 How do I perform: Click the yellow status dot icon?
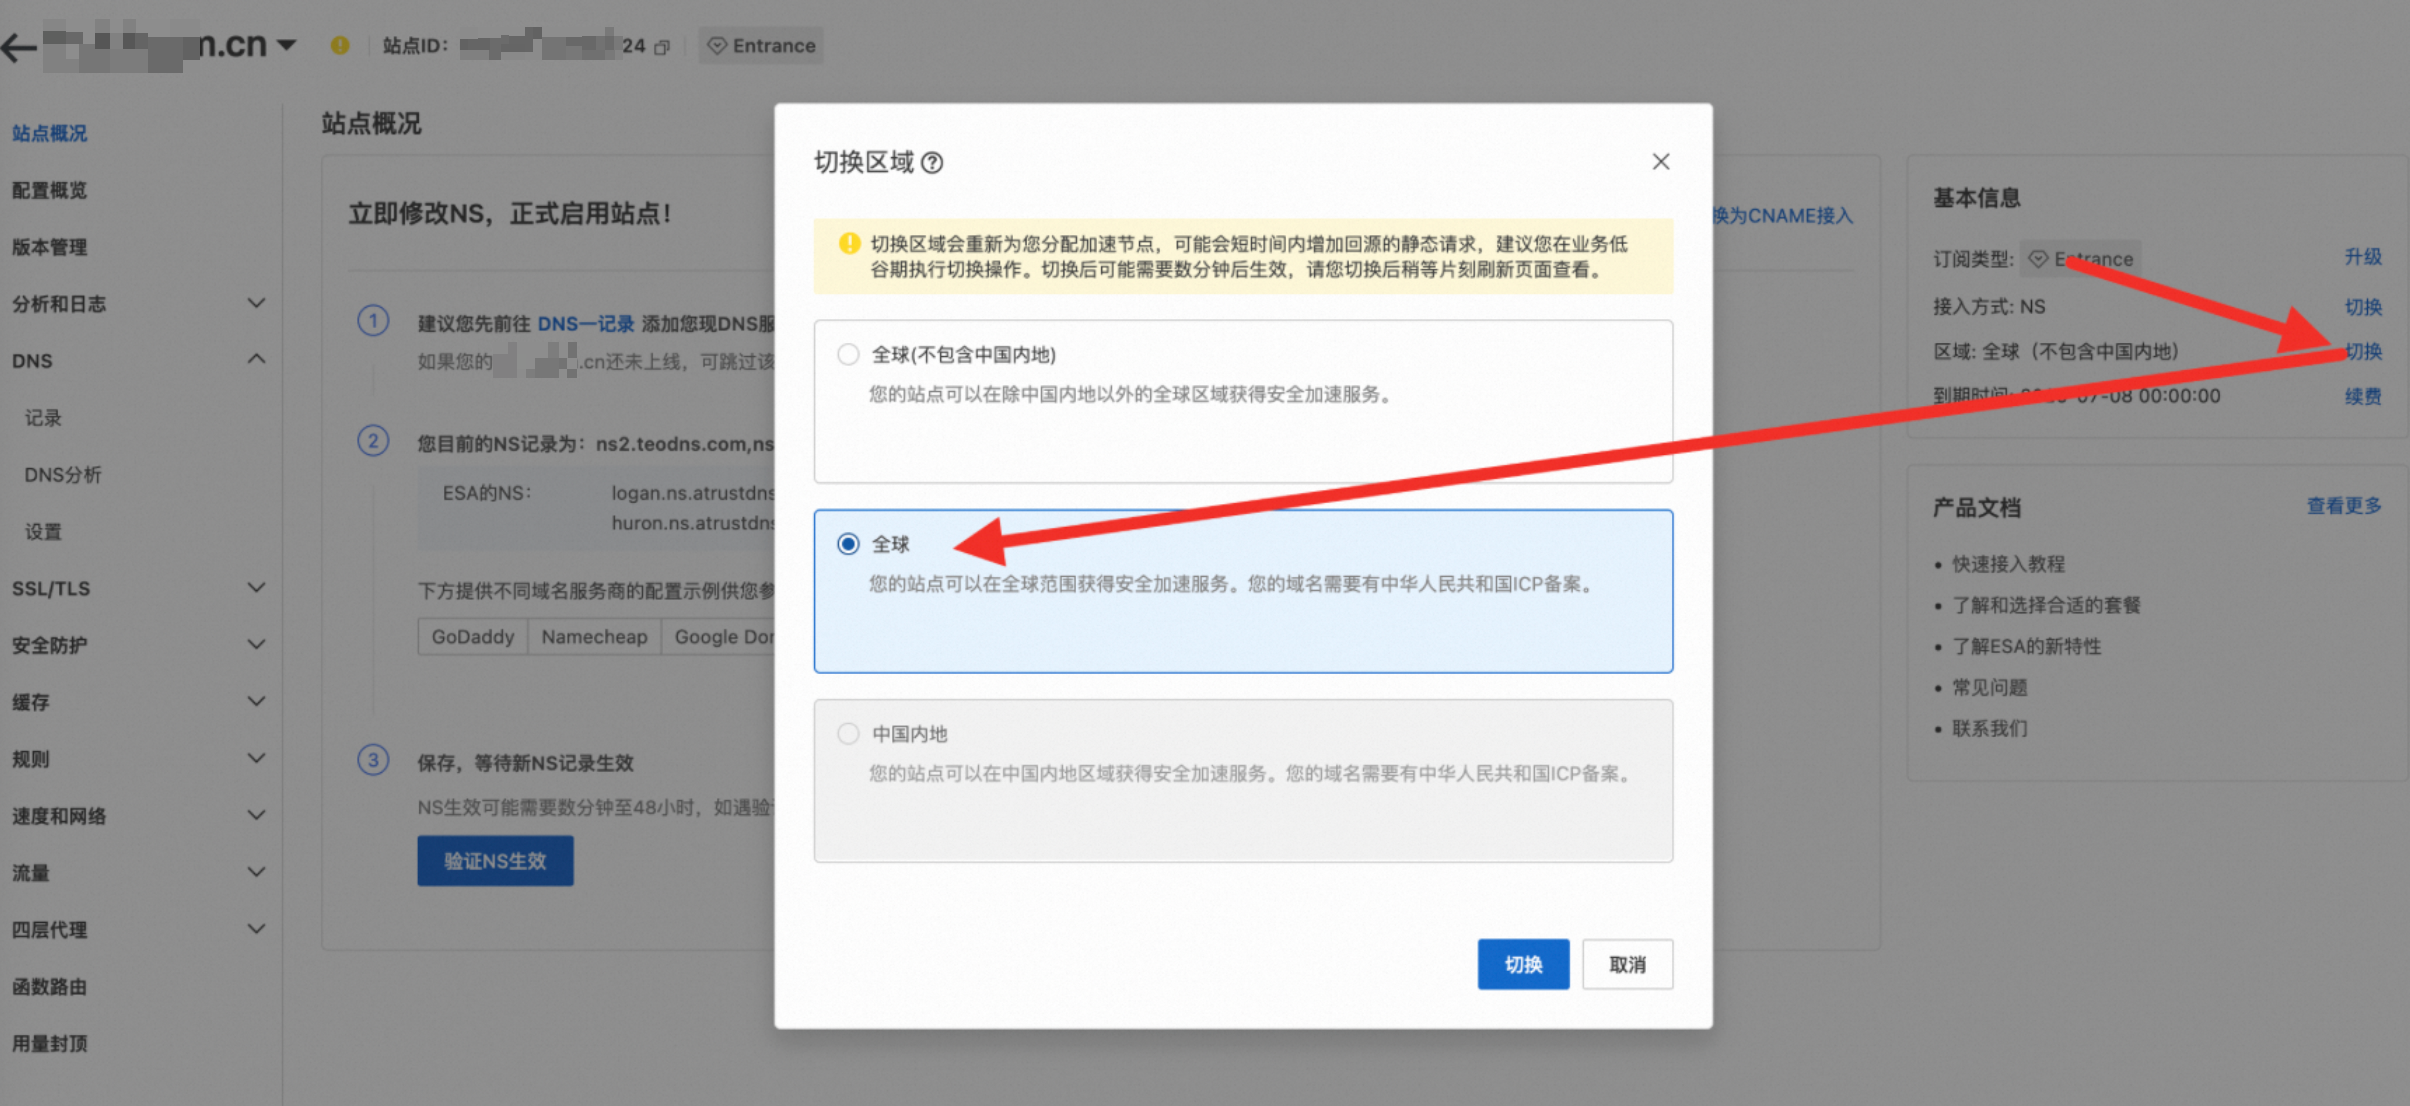pos(340,45)
